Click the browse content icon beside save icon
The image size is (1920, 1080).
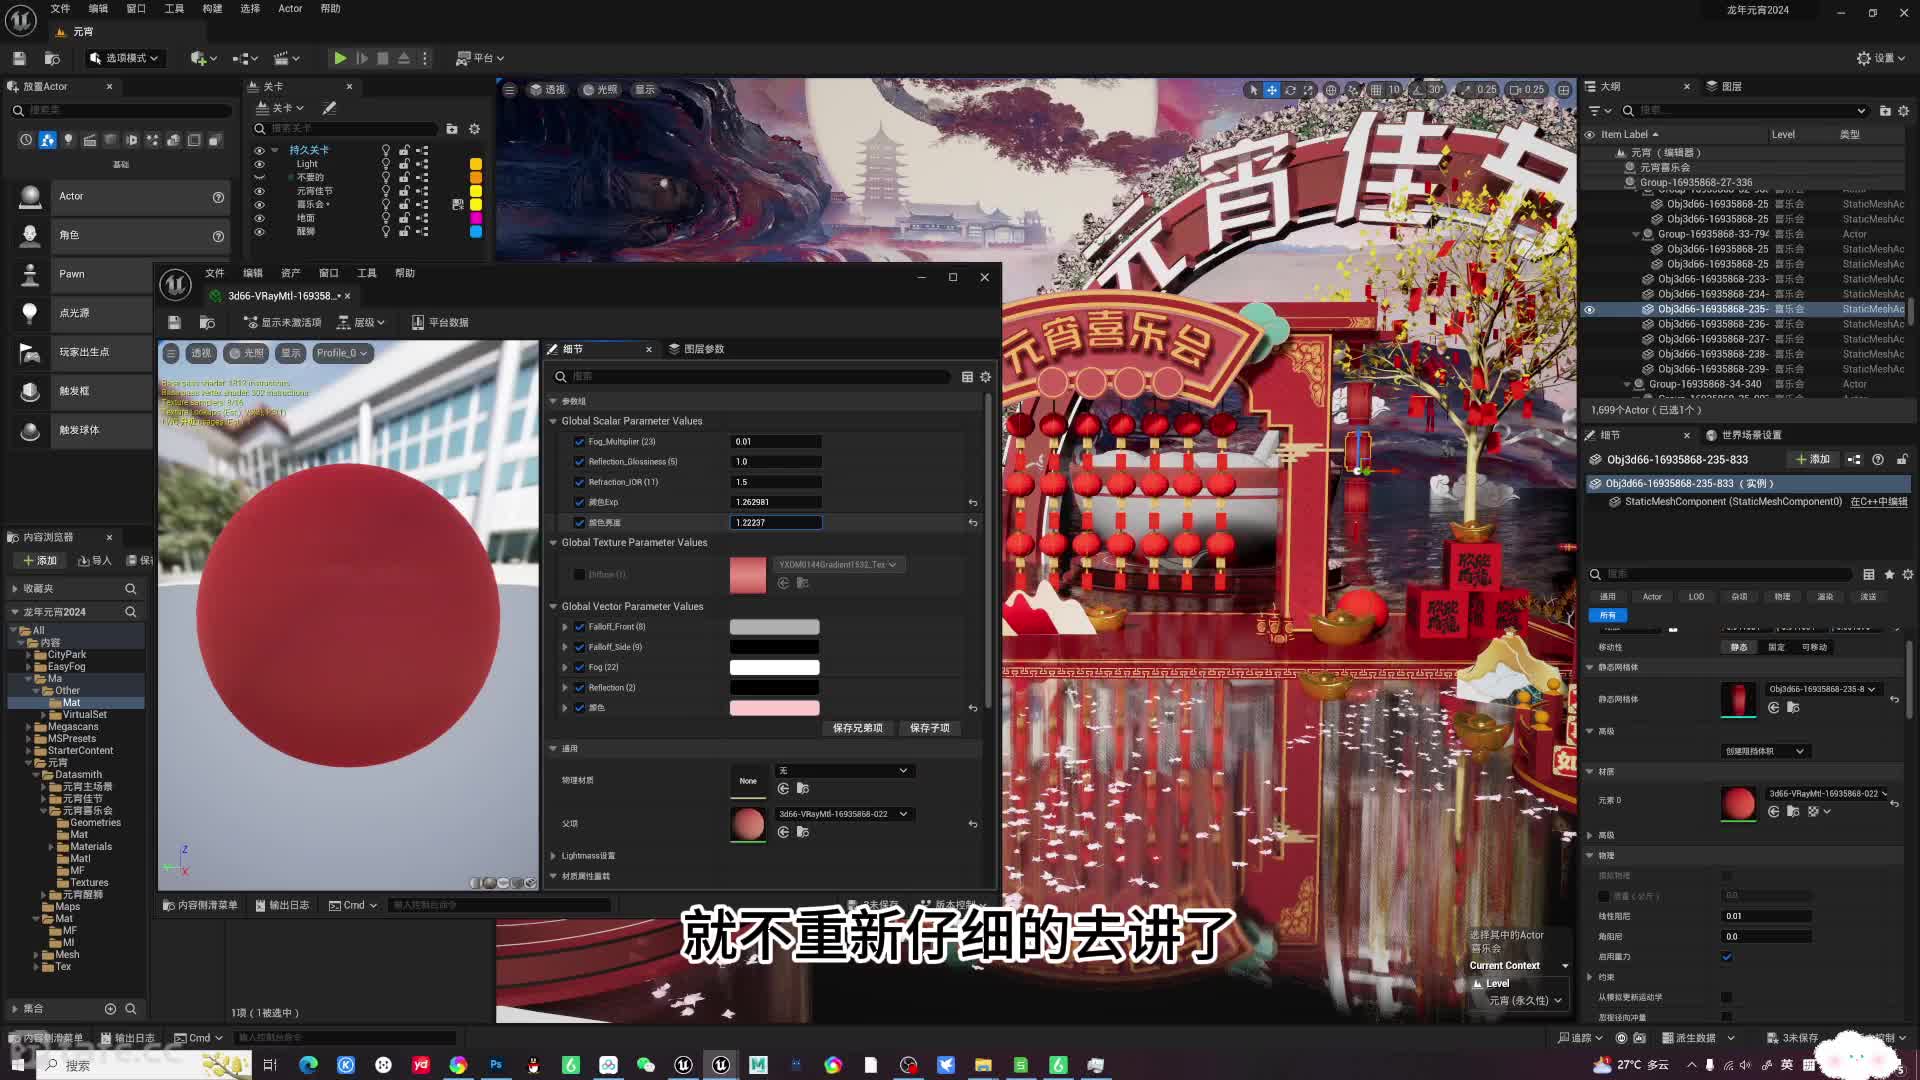coord(53,58)
